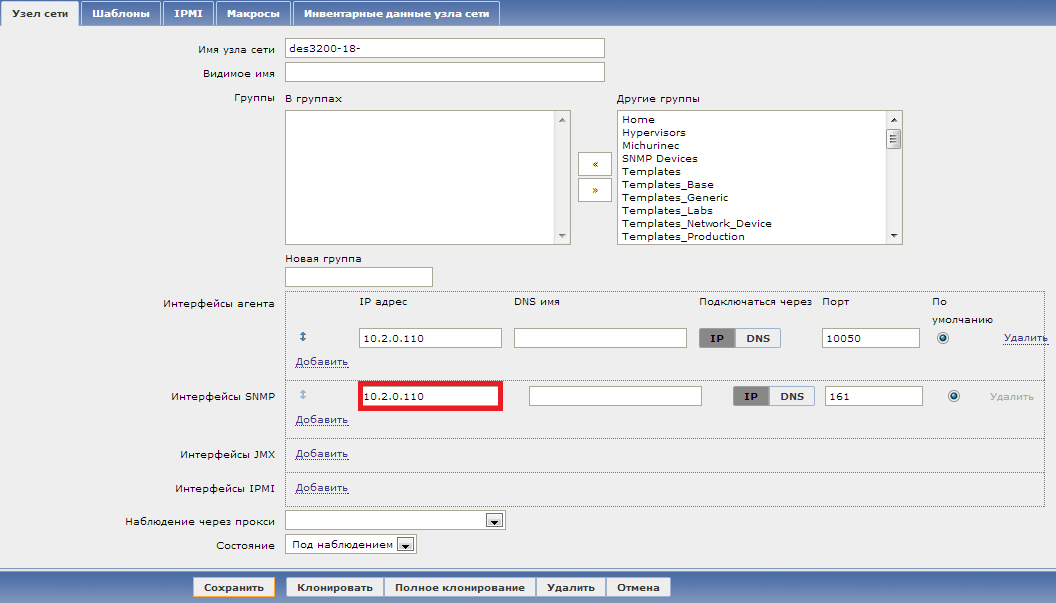Expand the proxy selector via its arrow
Image resolution: width=1056 pixels, height=603 pixels.
(x=495, y=519)
